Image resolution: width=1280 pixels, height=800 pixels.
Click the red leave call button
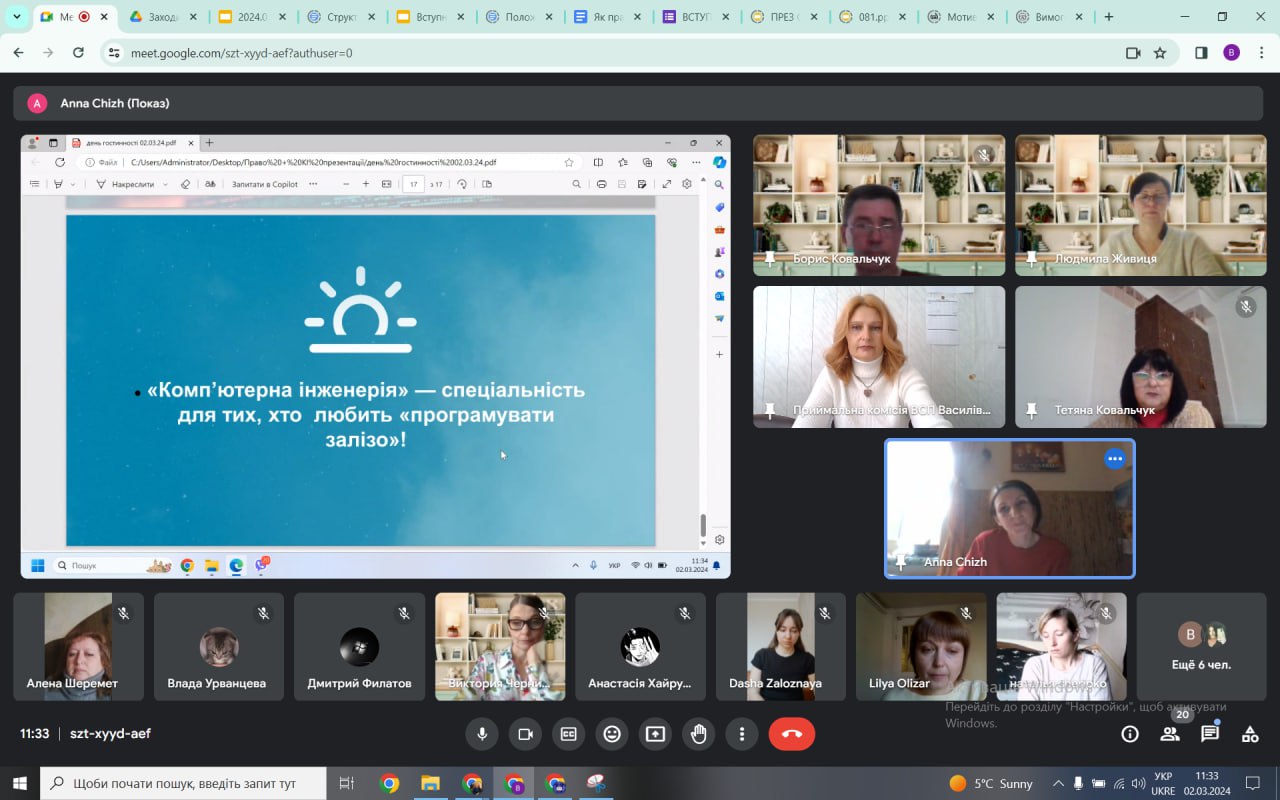[x=791, y=734]
